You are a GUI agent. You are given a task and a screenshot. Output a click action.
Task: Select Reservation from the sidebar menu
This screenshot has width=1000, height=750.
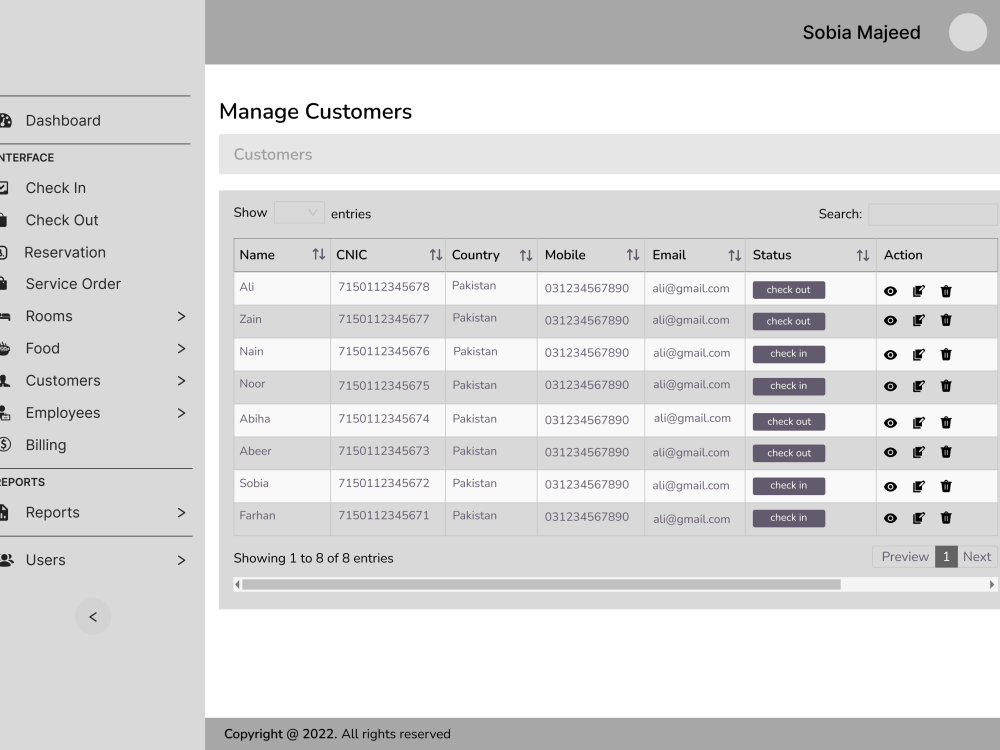(x=66, y=252)
